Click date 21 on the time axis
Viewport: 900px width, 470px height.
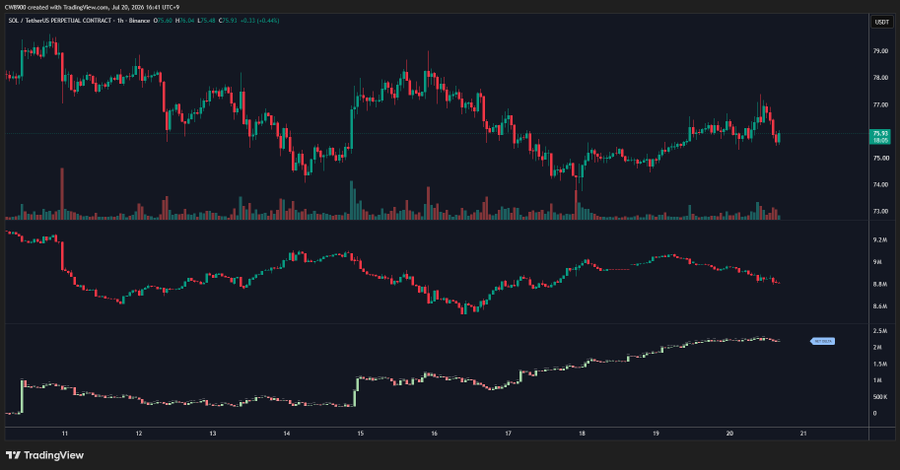(804, 434)
